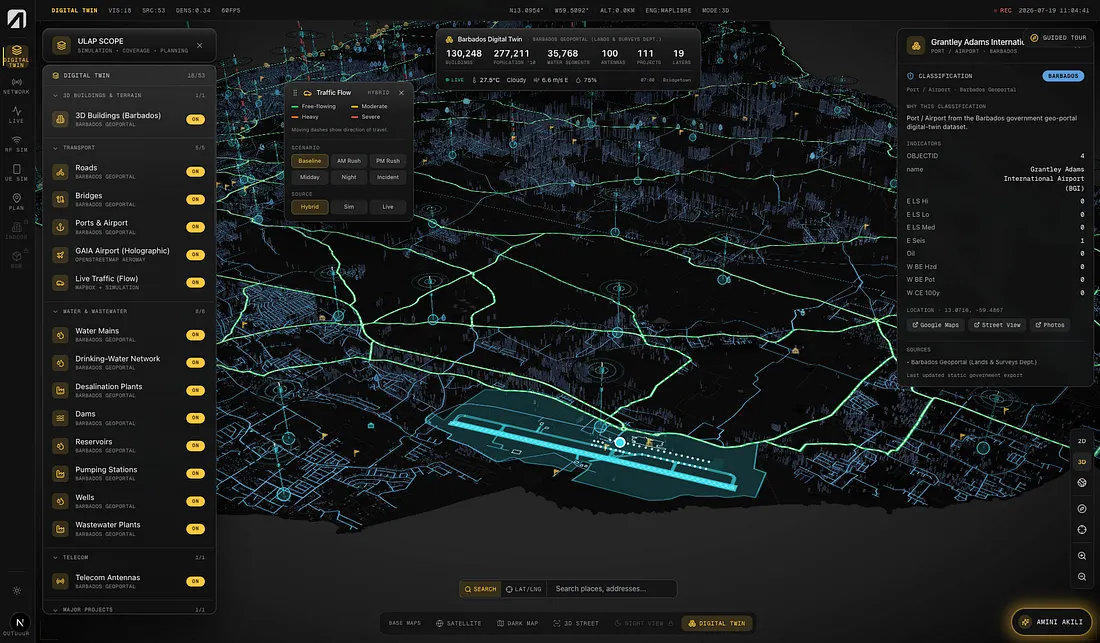Click the compass icon in map controls
The width and height of the screenshot is (1100, 643).
[1082, 508]
